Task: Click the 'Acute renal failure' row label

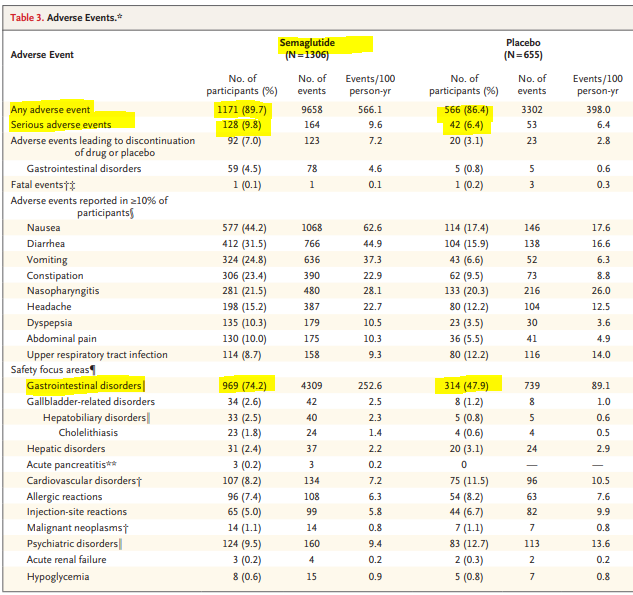Action: click(67, 560)
